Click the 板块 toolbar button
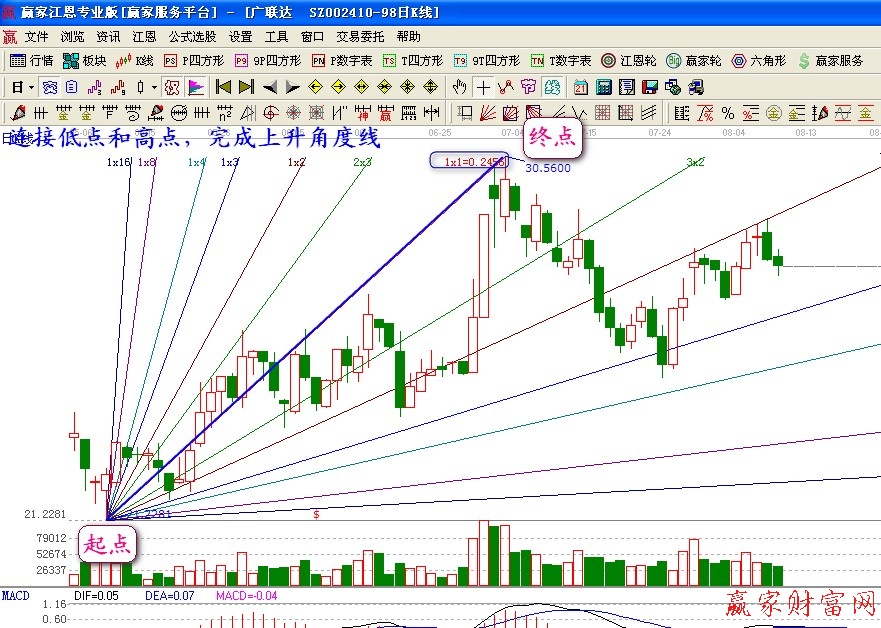This screenshot has width=881, height=628. coord(84,61)
